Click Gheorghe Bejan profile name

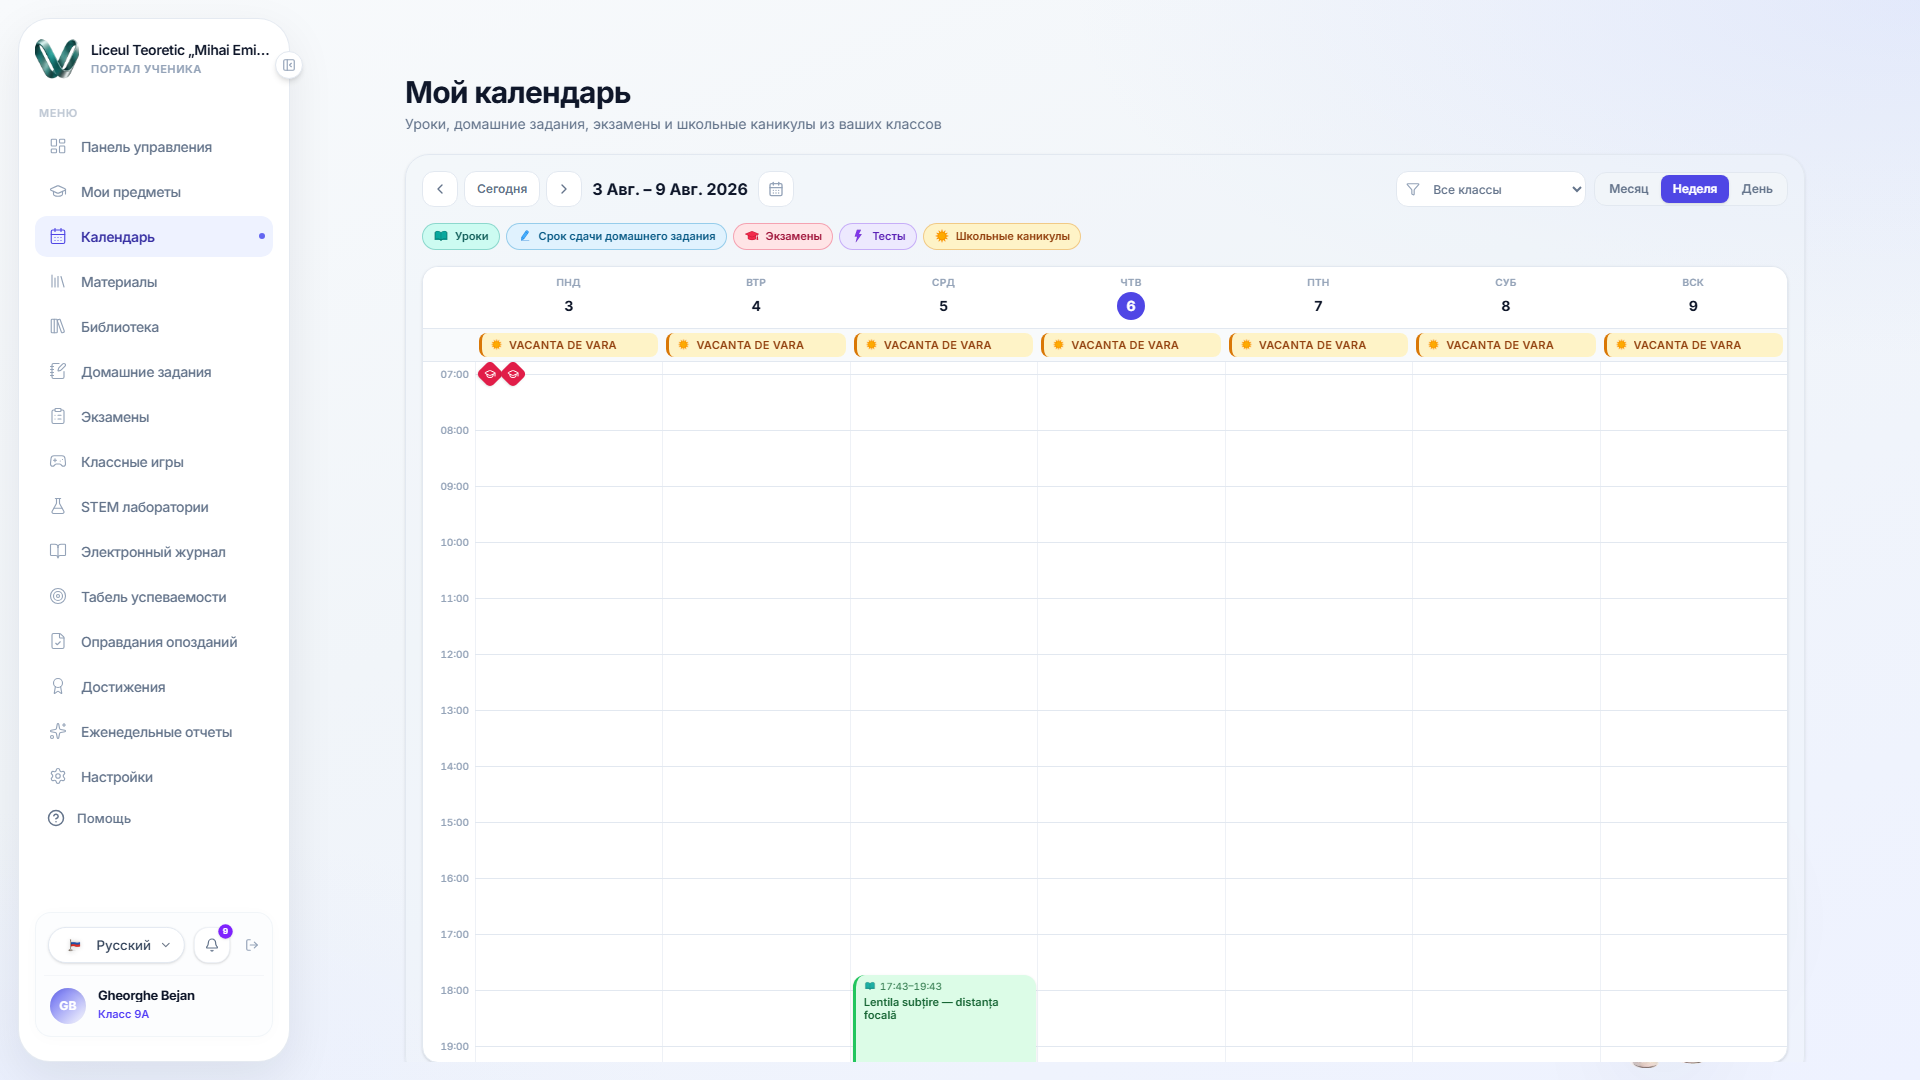click(x=146, y=995)
